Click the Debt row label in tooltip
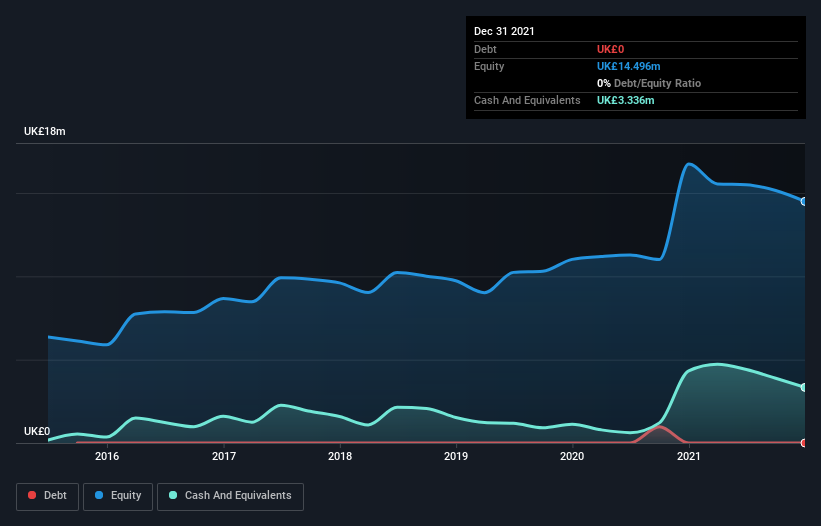Viewport: 821px width, 526px height. tap(485, 49)
